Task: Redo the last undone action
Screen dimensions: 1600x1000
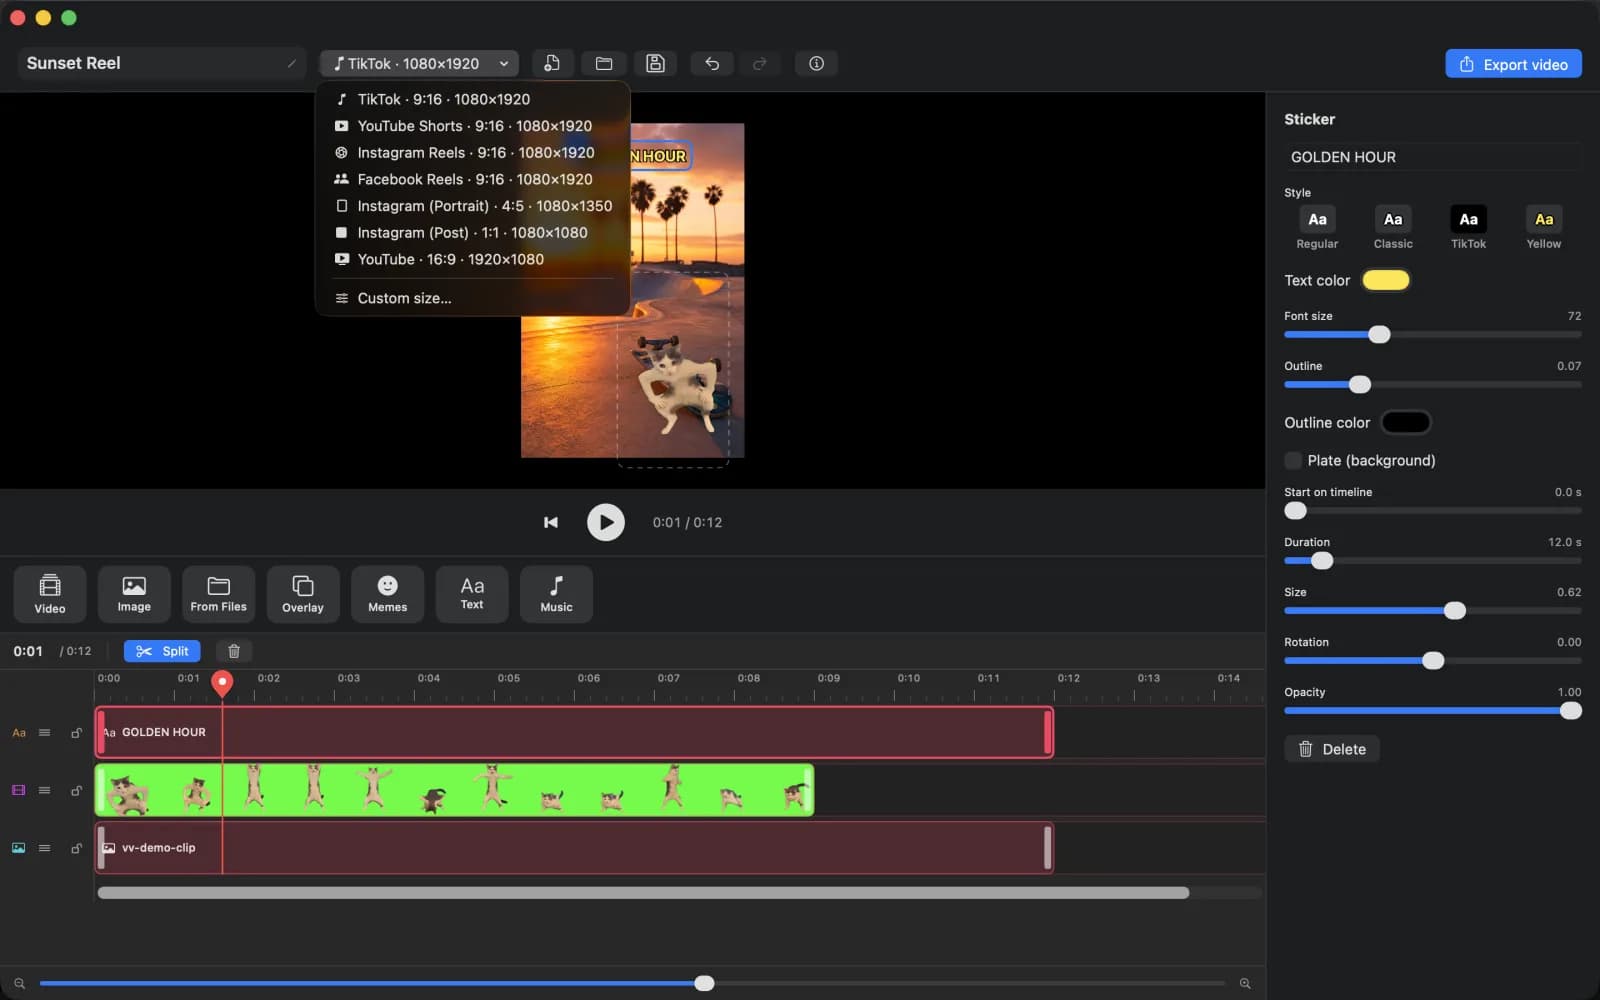Action: pos(760,63)
